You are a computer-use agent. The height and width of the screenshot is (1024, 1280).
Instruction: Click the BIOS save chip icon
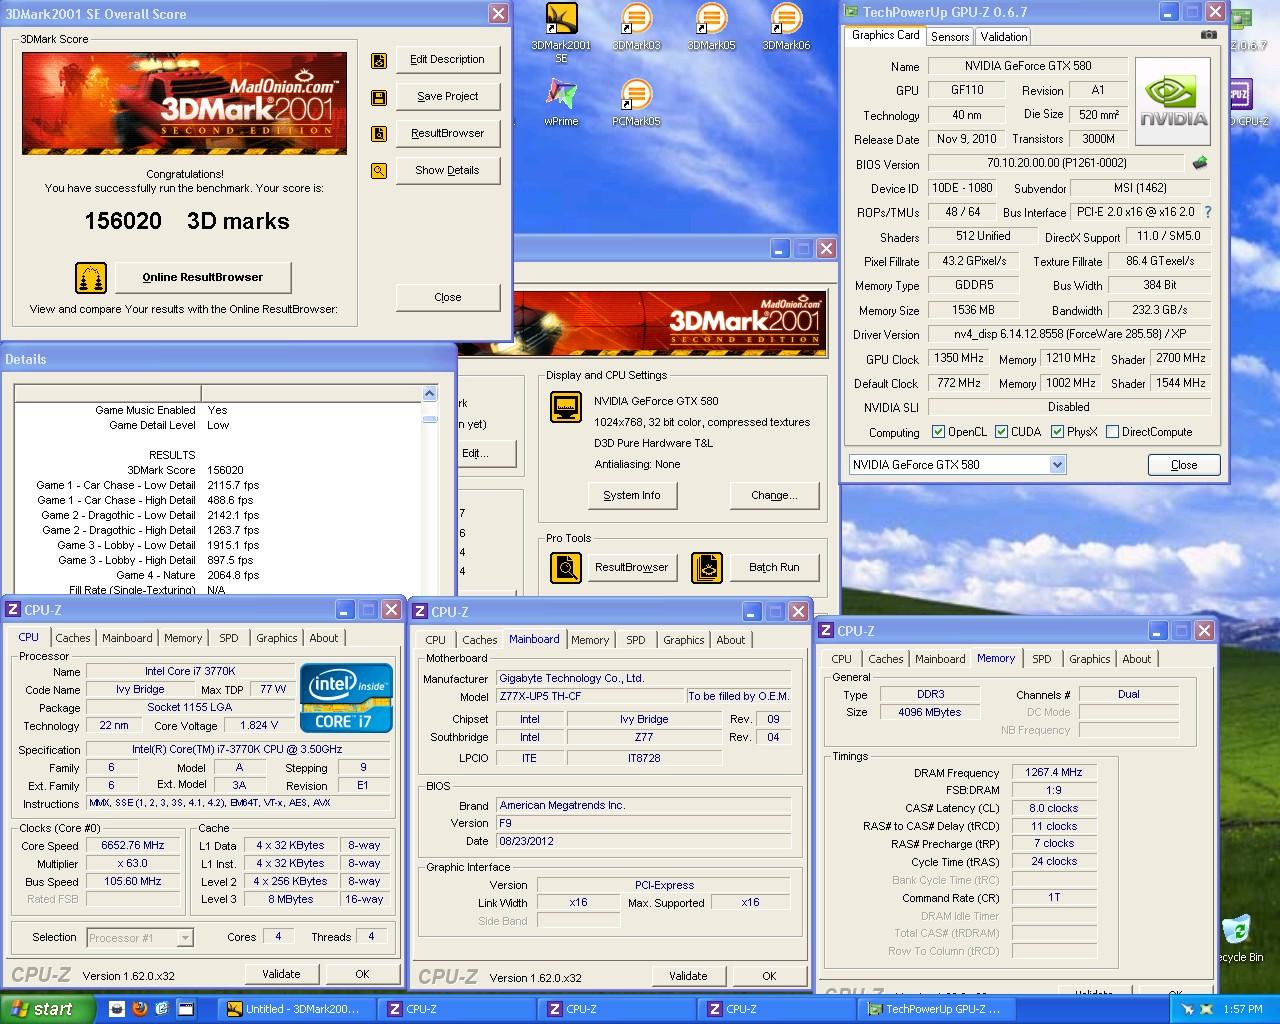(x=1200, y=163)
